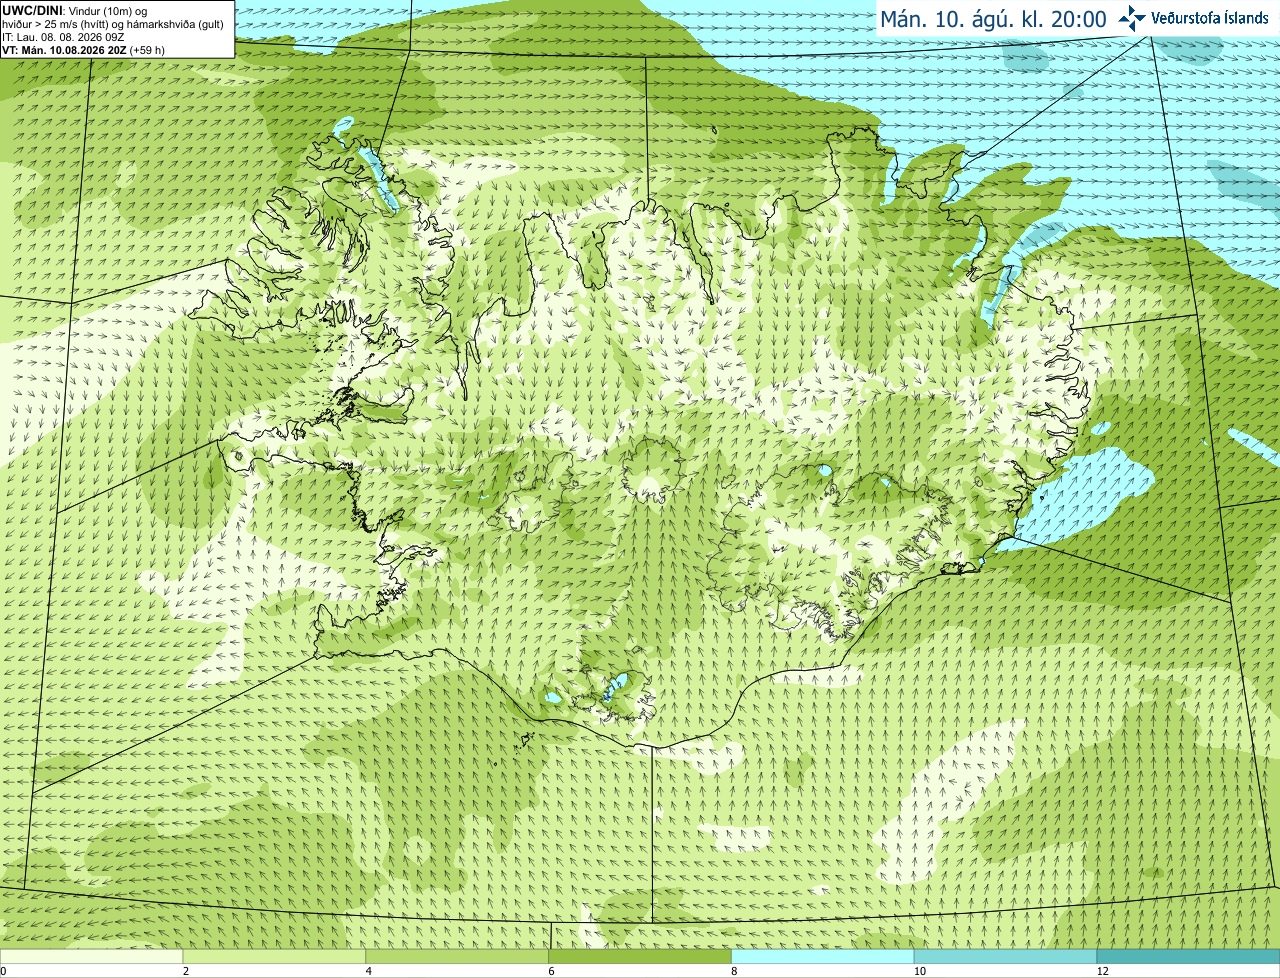Select the 0–2 palest legend color segment

coord(91,956)
